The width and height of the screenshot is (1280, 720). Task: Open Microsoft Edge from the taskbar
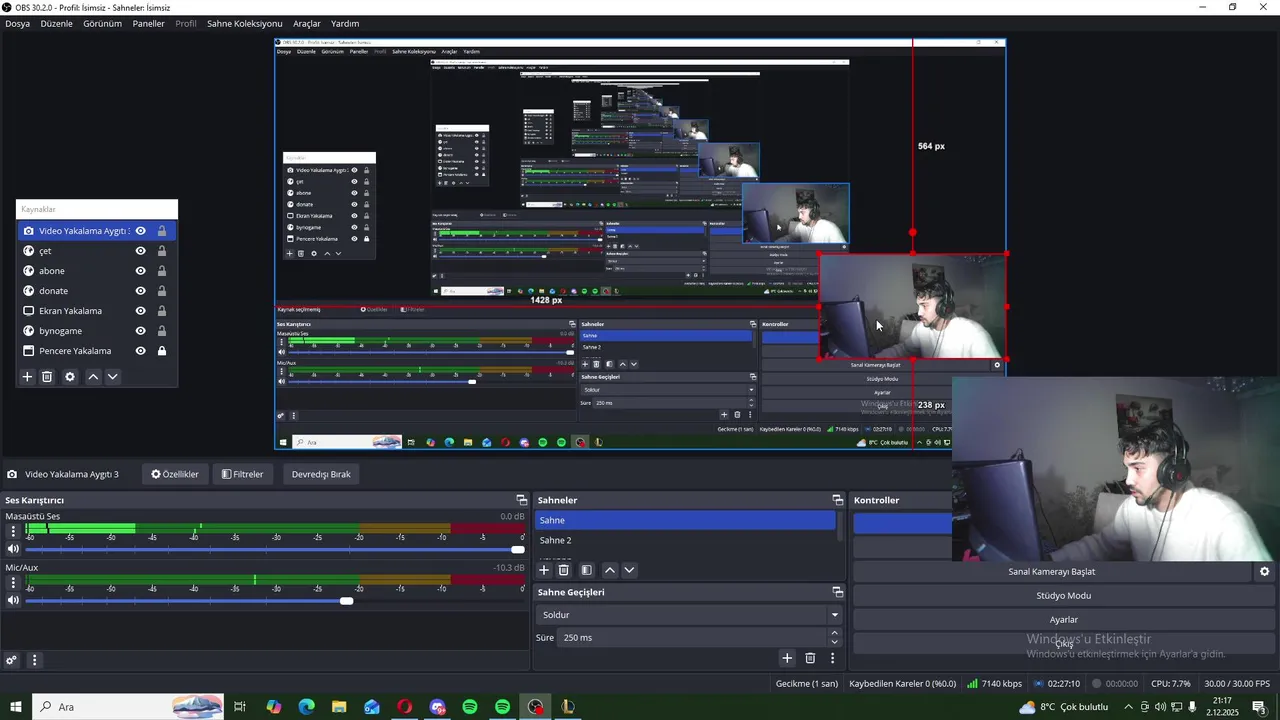click(307, 707)
